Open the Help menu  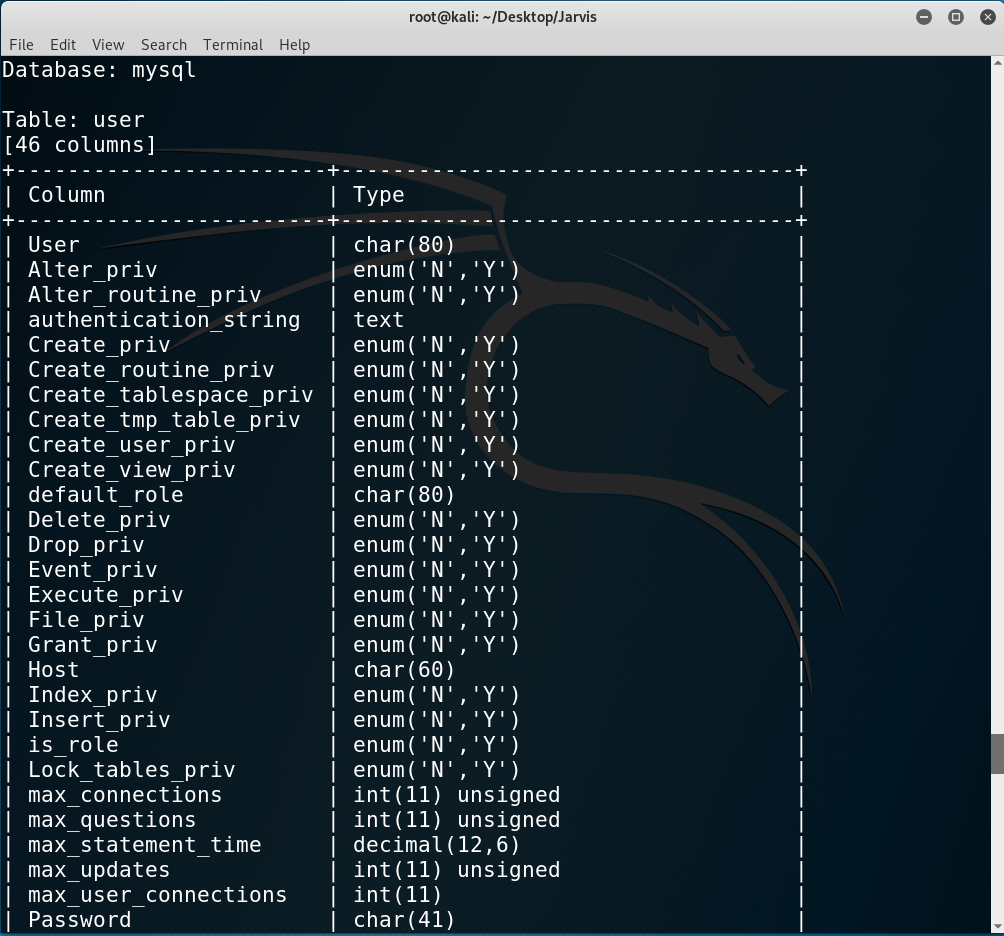click(295, 45)
